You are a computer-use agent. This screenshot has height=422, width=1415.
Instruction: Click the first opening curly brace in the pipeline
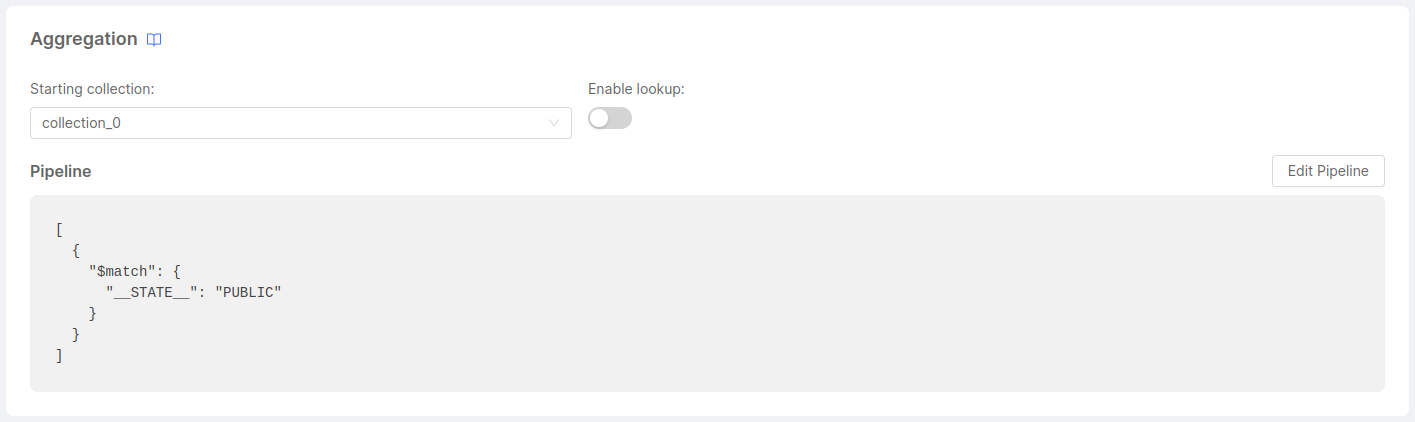pos(76,250)
